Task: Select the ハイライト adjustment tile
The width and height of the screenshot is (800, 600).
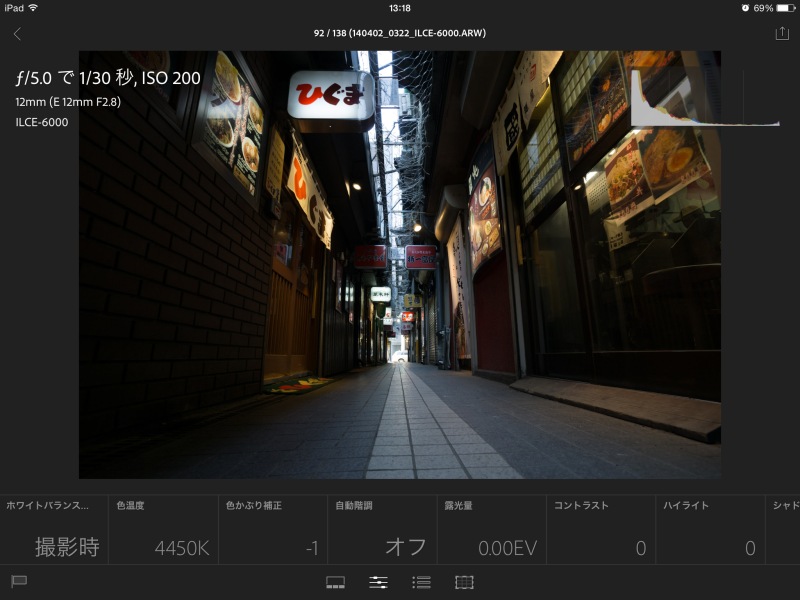Action: point(710,530)
